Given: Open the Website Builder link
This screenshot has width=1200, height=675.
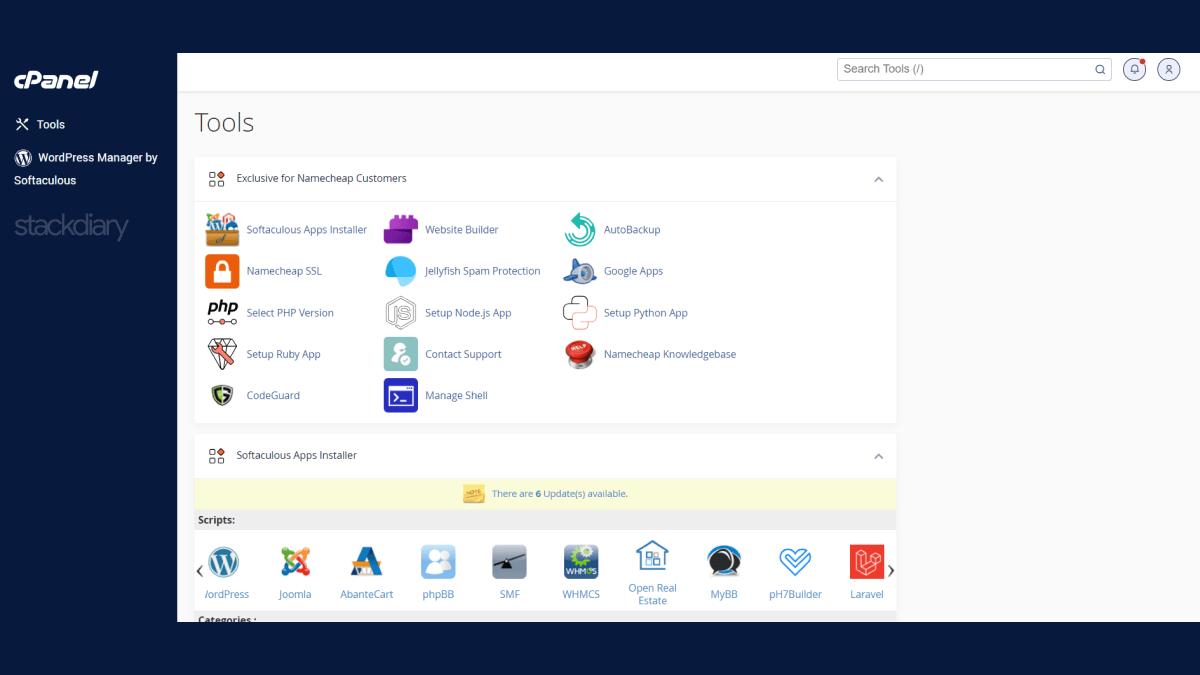Looking at the screenshot, I should [462, 230].
